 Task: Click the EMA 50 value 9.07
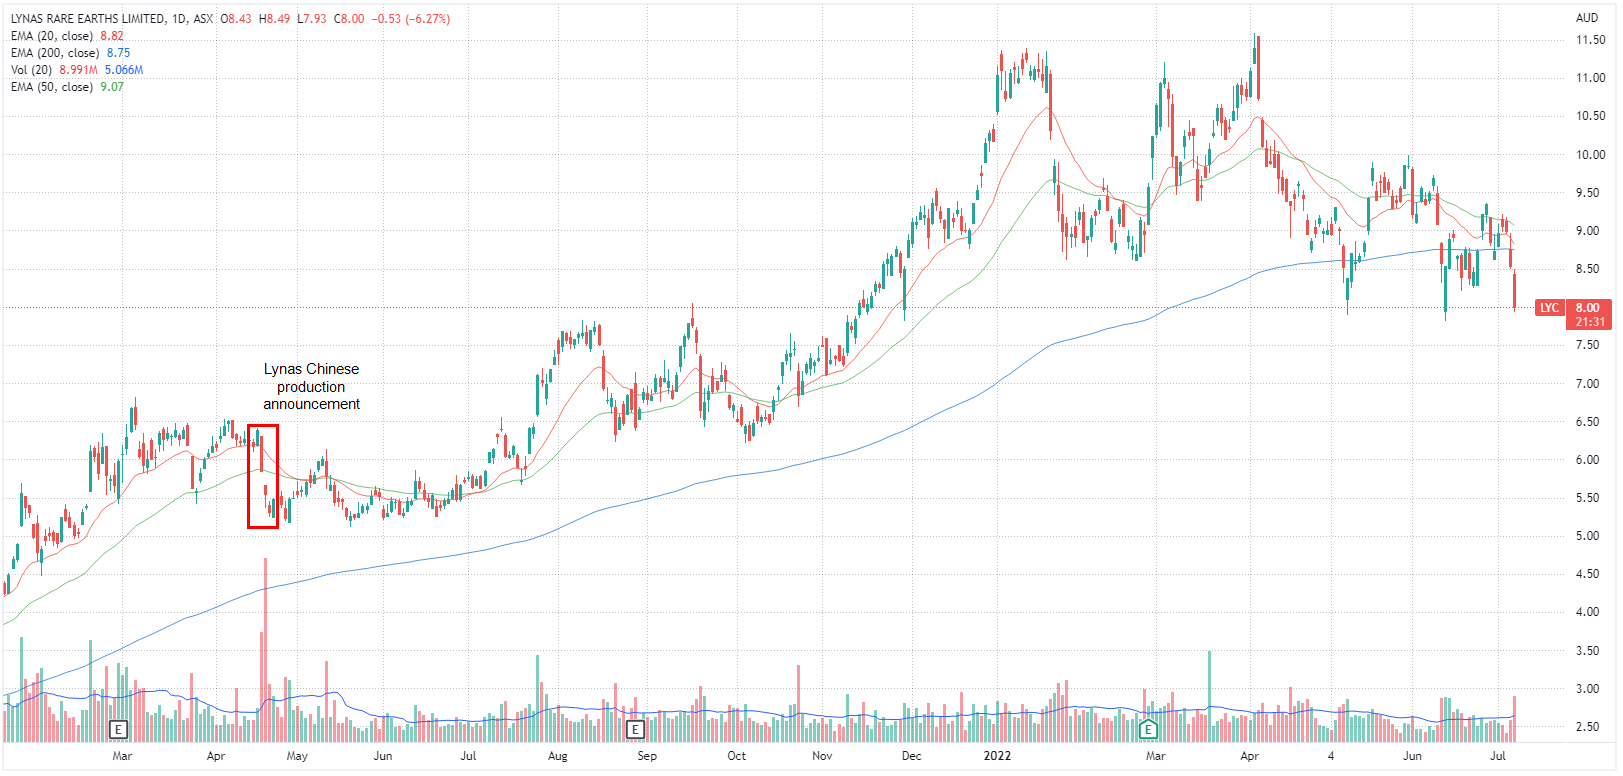[112, 87]
